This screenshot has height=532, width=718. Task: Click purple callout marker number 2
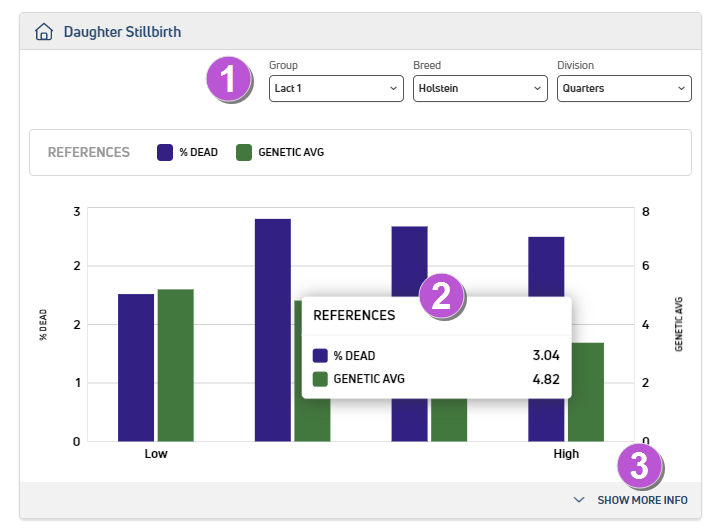click(x=442, y=297)
